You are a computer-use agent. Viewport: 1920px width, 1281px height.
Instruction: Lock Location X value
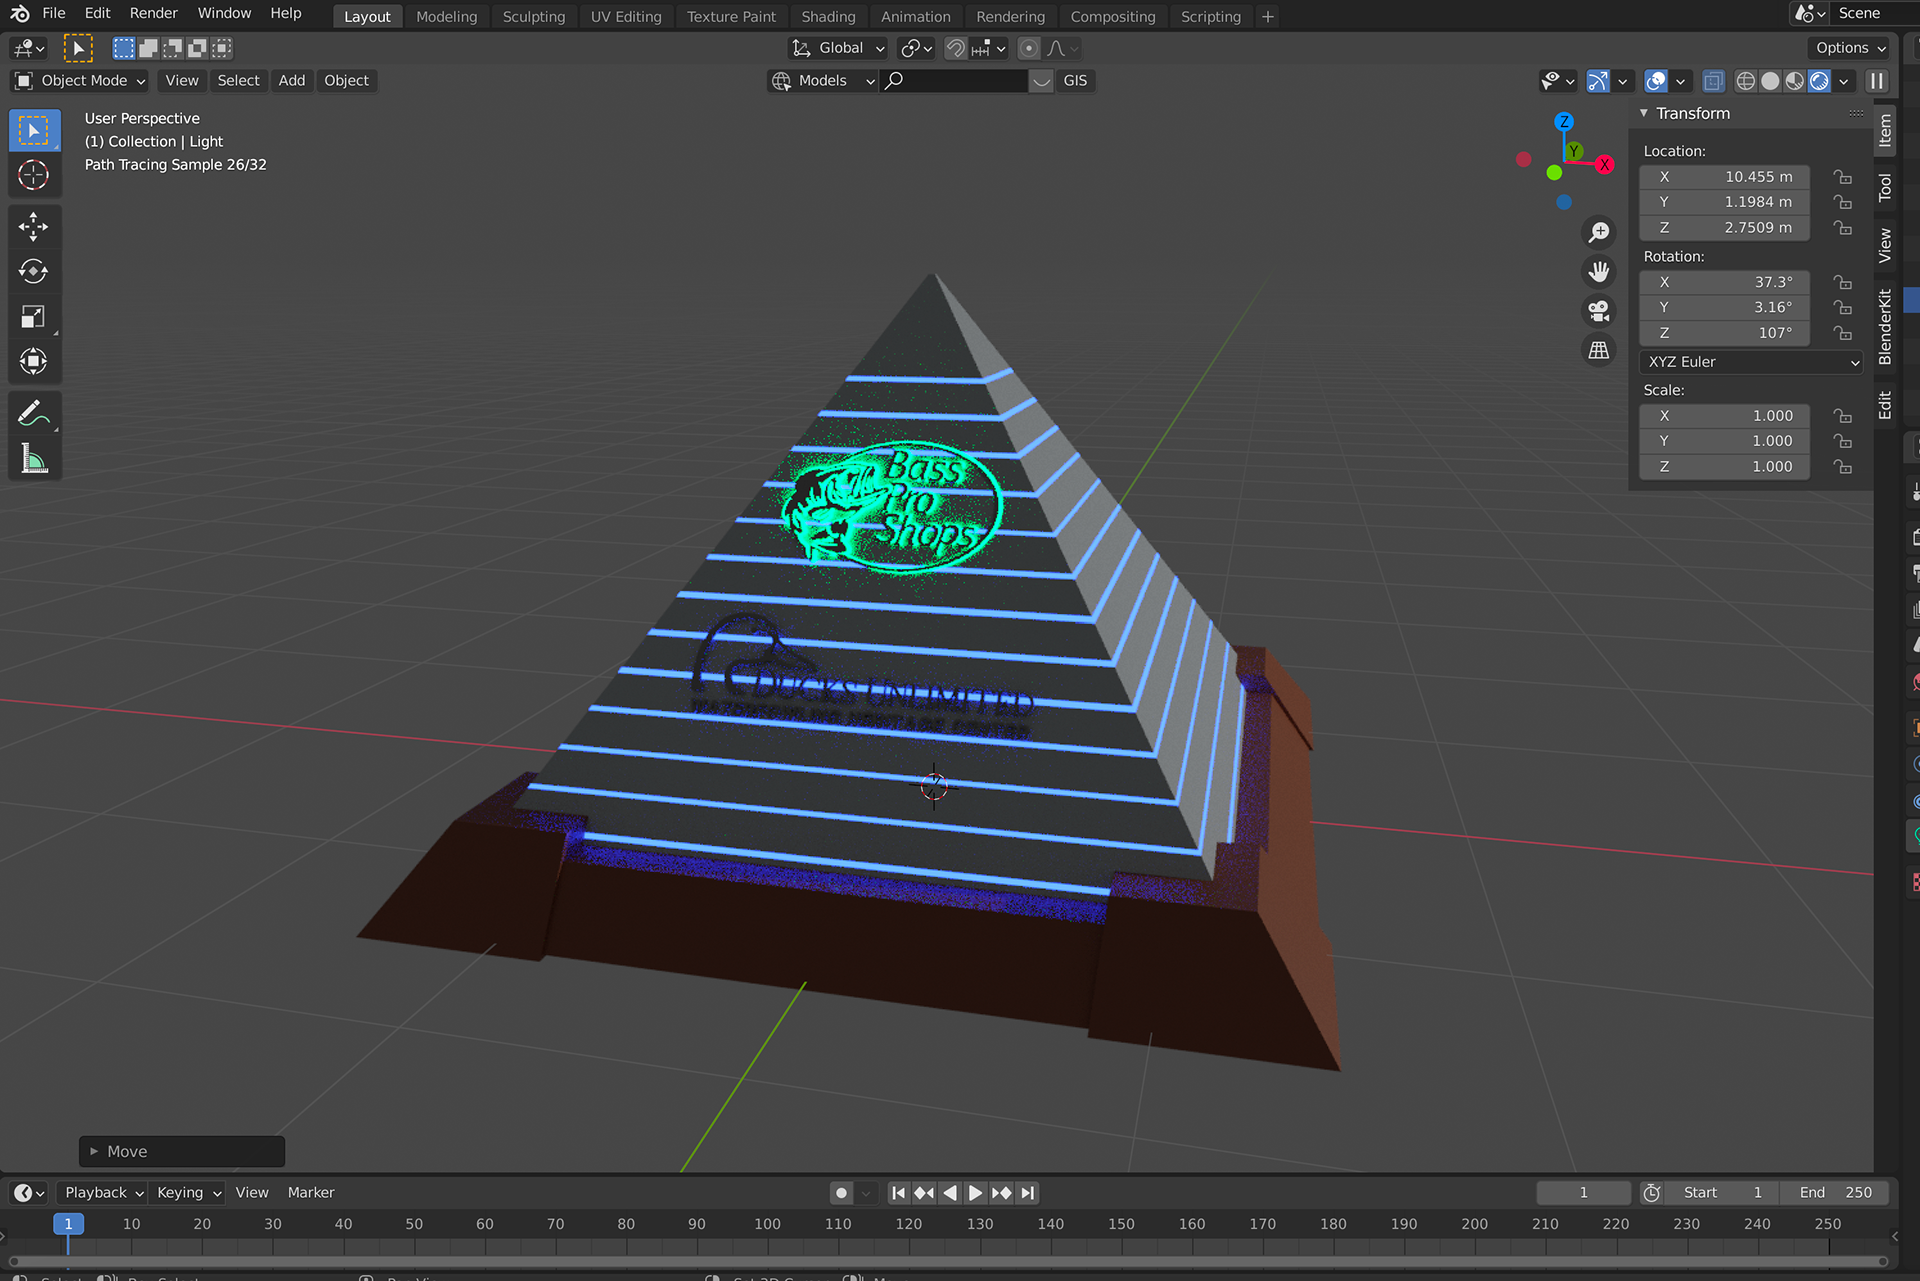[1842, 177]
